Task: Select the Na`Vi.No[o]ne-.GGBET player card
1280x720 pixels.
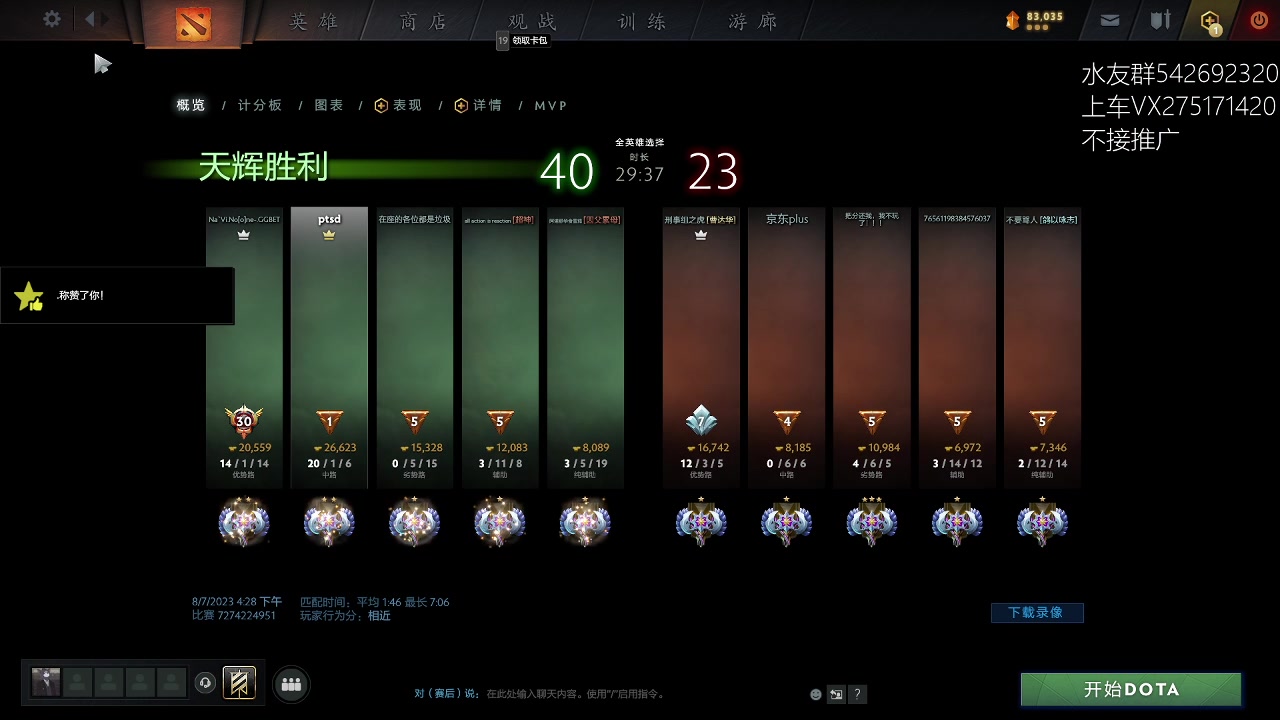Action: pyautogui.click(x=244, y=347)
